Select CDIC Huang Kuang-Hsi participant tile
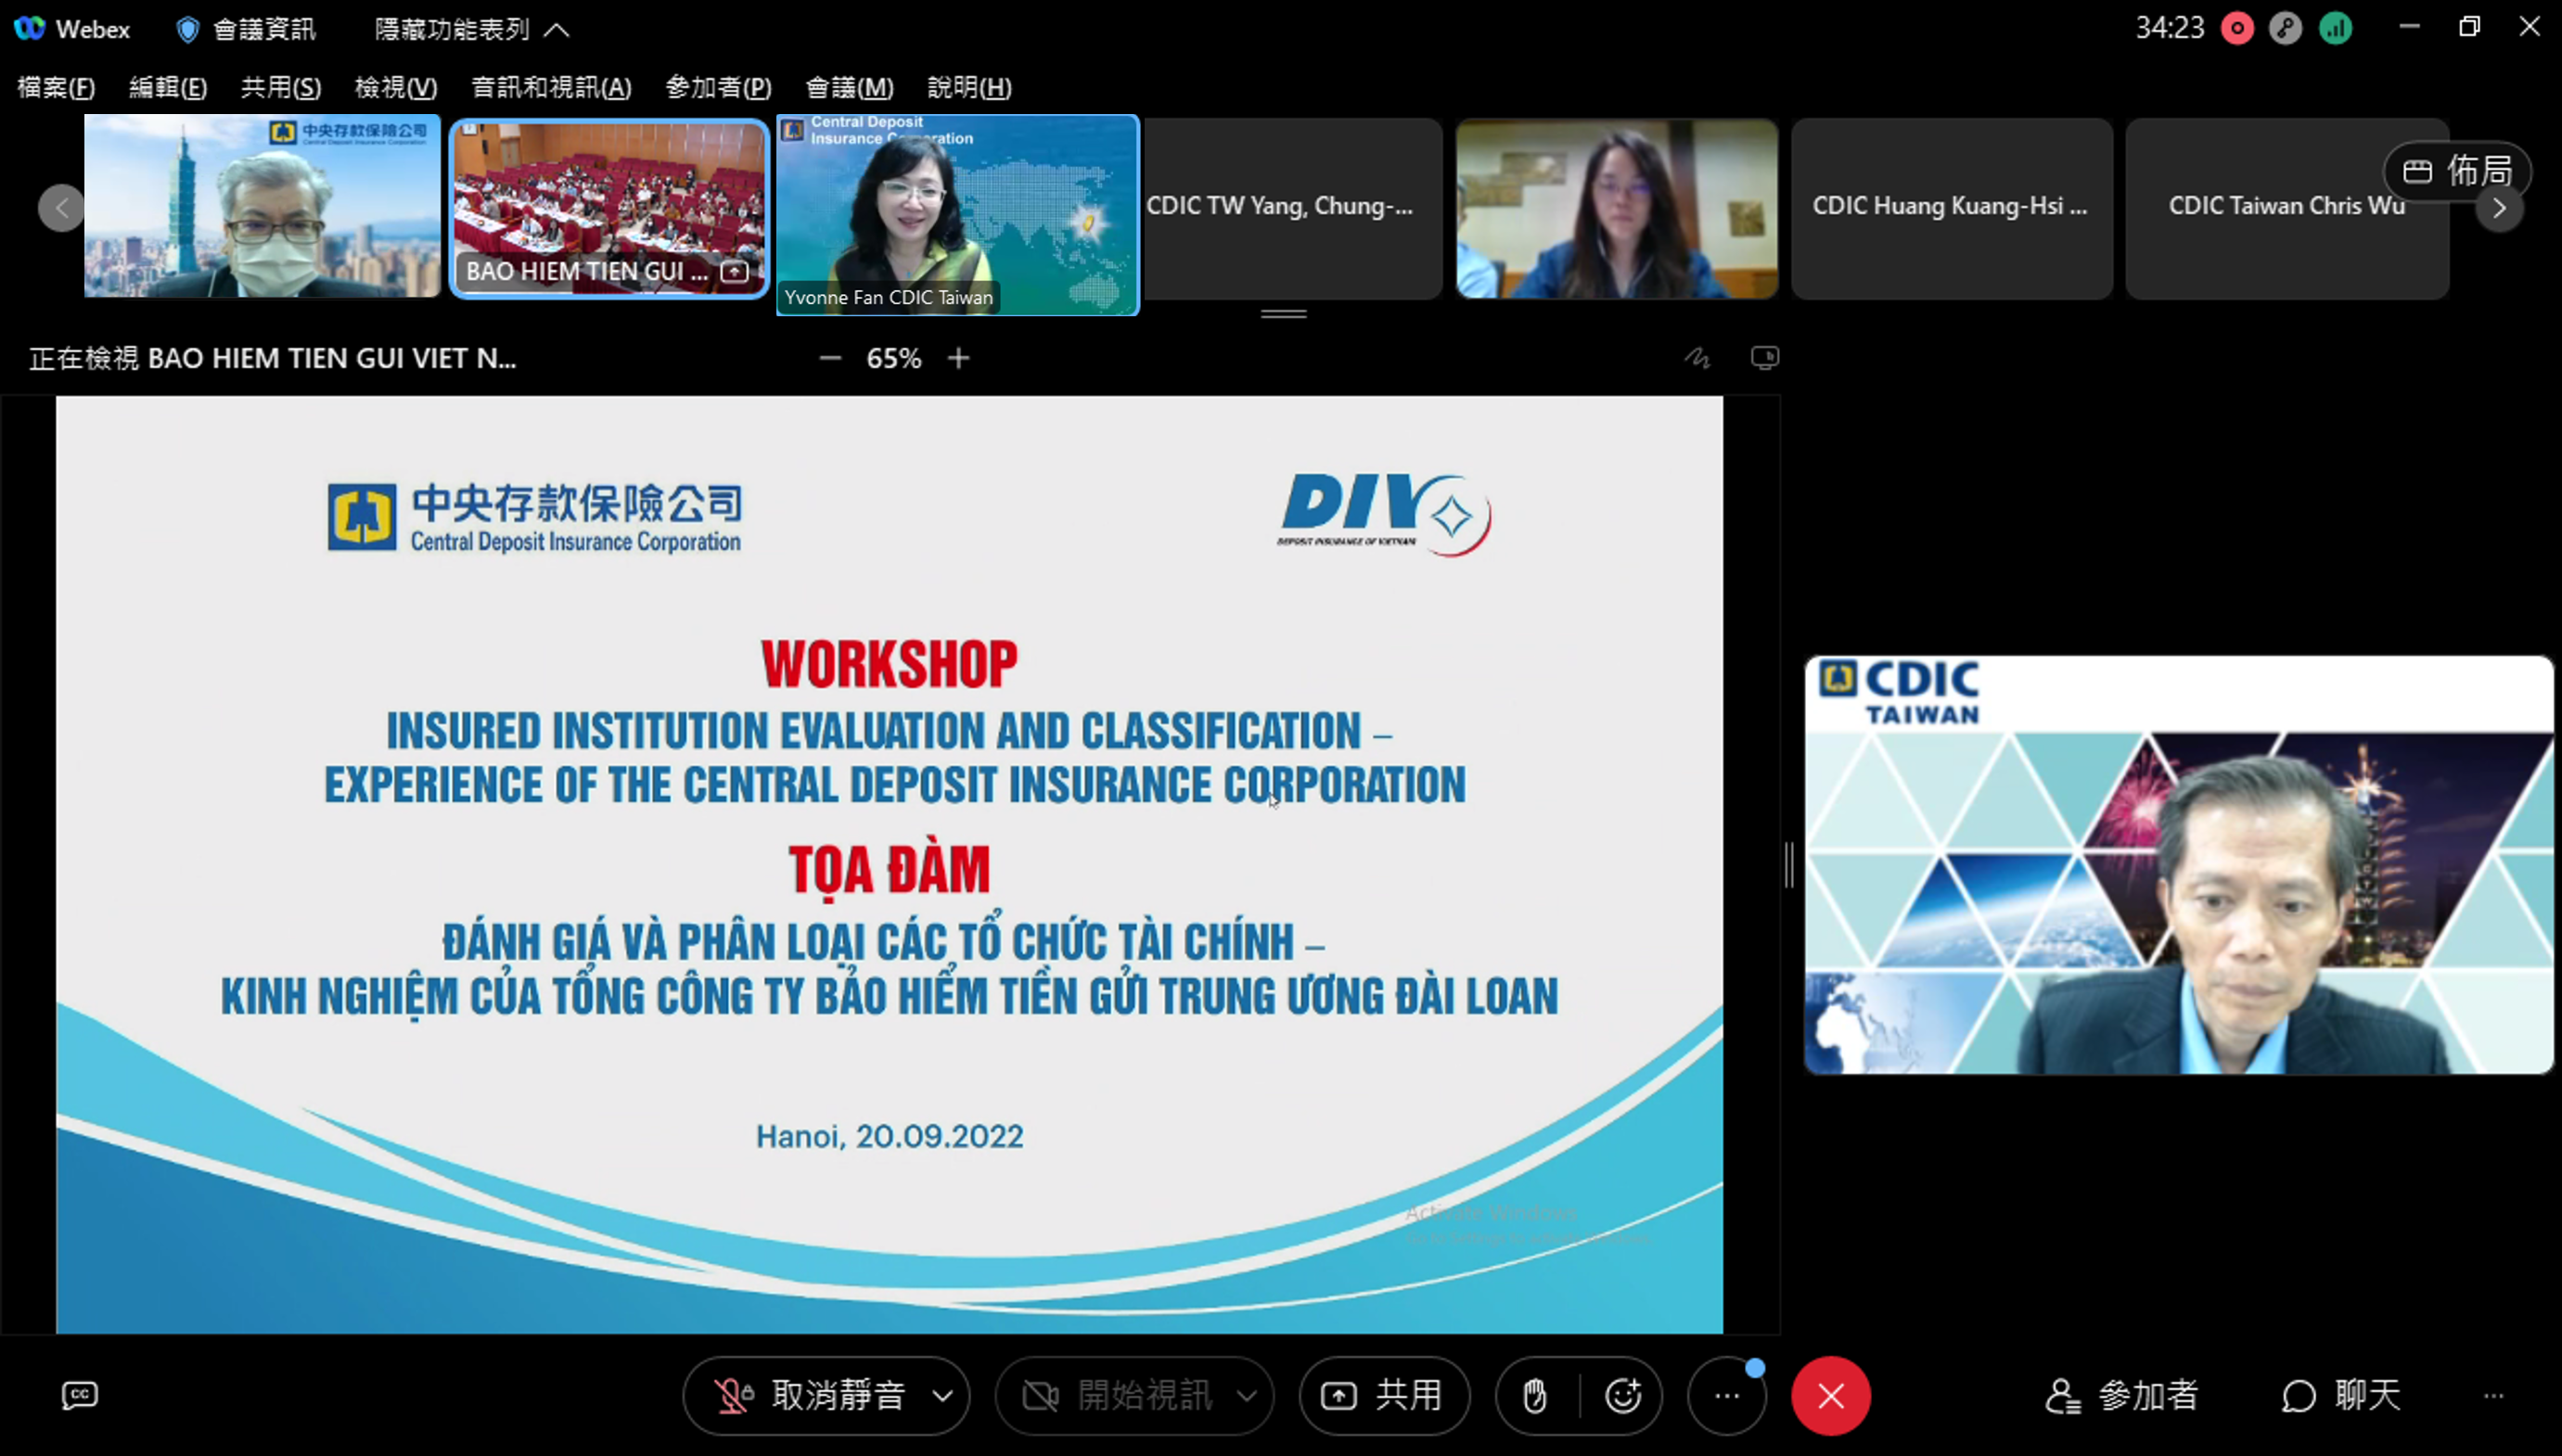 (1951, 208)
